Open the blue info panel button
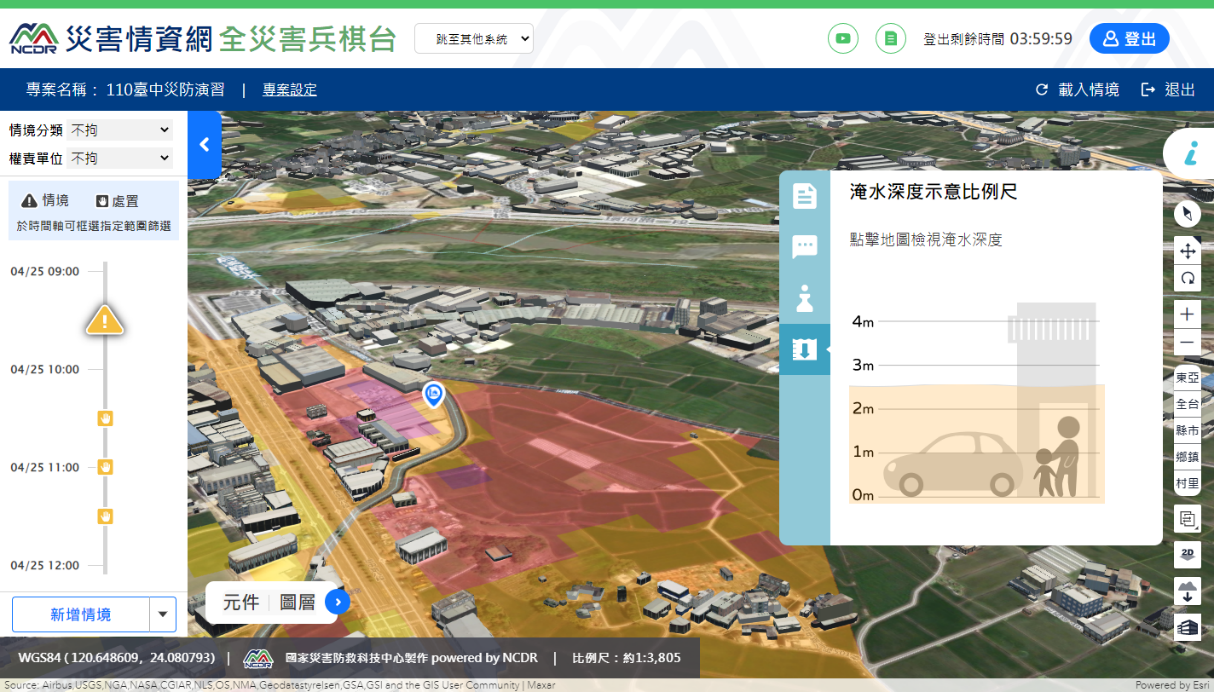Viewport: 1214px width, 692px height. [1190, 153]
